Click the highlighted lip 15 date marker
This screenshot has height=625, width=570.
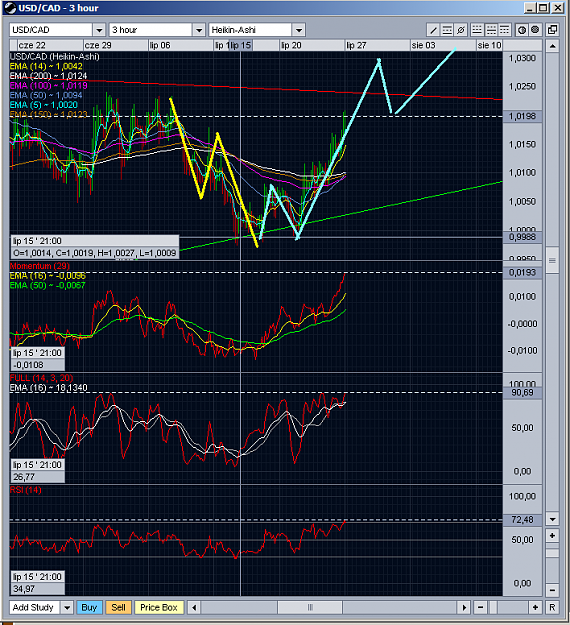tap(241, 45)
